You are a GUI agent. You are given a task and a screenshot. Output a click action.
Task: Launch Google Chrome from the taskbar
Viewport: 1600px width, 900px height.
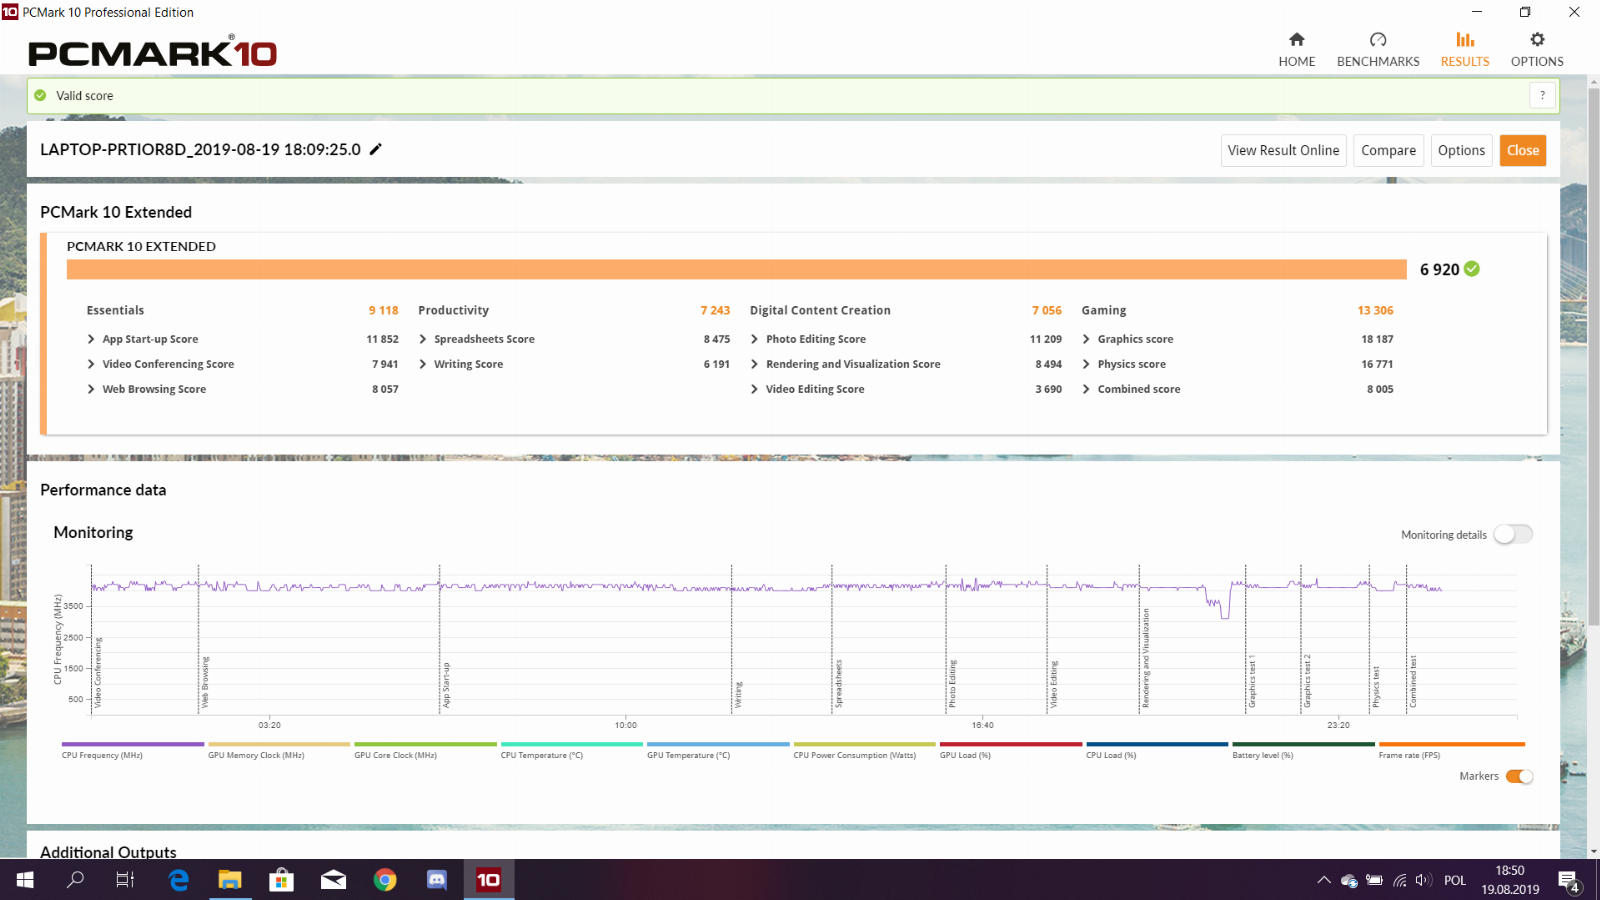[385, 880]
